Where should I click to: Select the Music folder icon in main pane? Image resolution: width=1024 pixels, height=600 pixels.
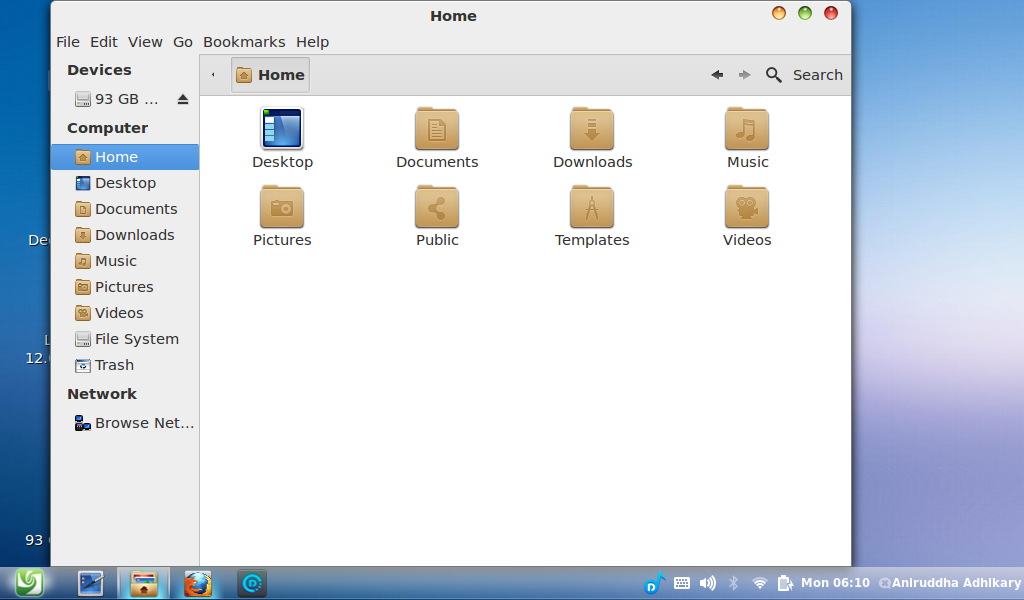pyautogui.click(x=747, y=129)
